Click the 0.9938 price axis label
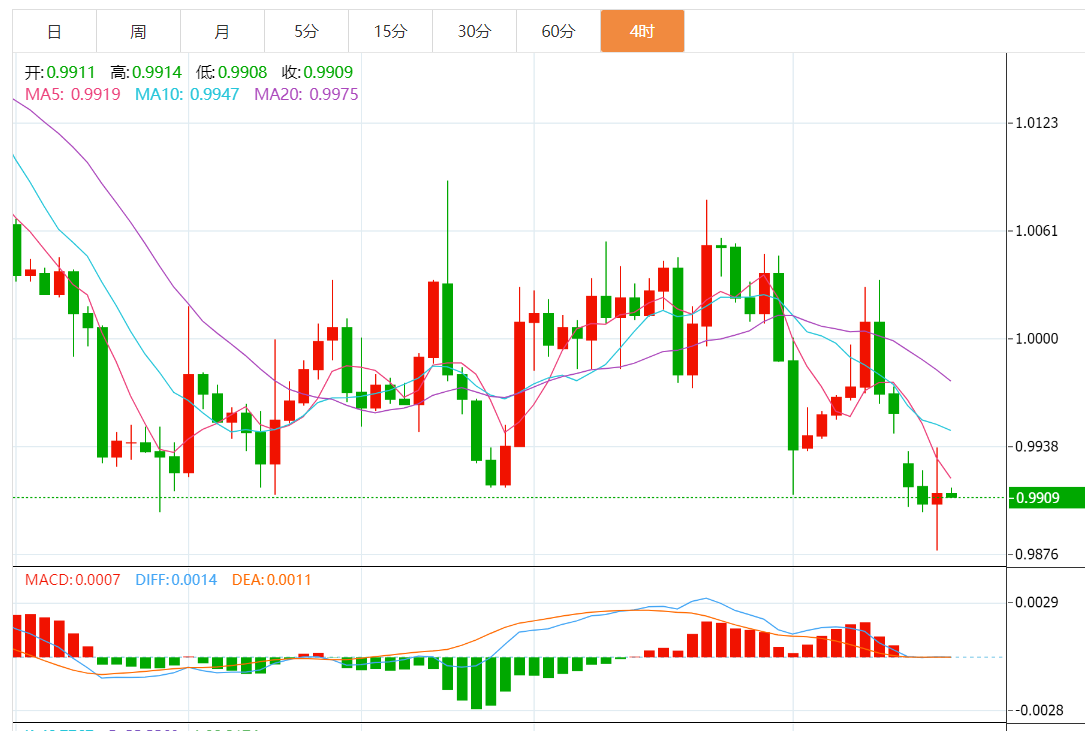Viewport: 1085px width, 731px height. [x=1037, y=446]
